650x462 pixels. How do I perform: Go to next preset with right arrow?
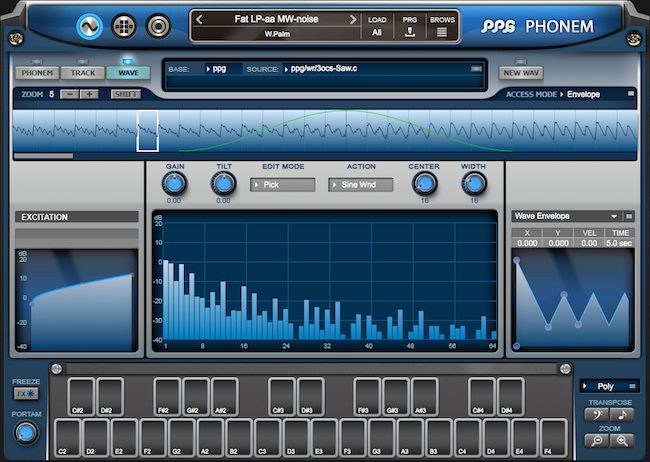pos(353,19)
